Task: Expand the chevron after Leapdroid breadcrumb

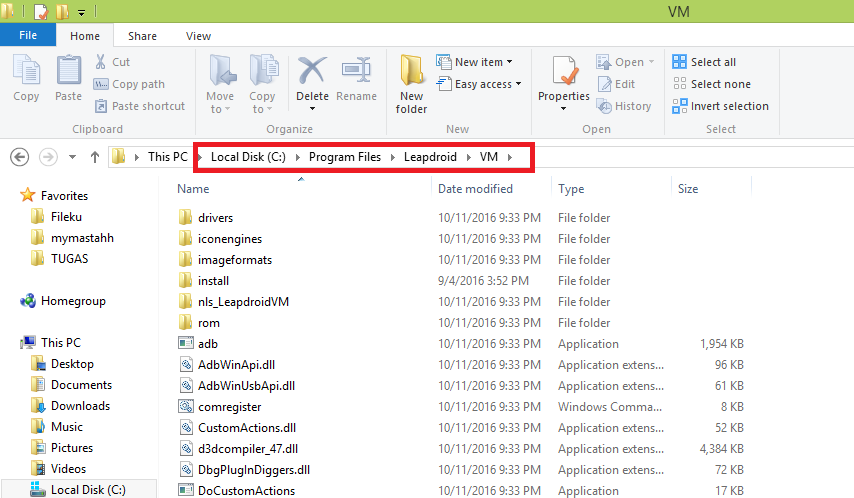Action: click(468, 157)
